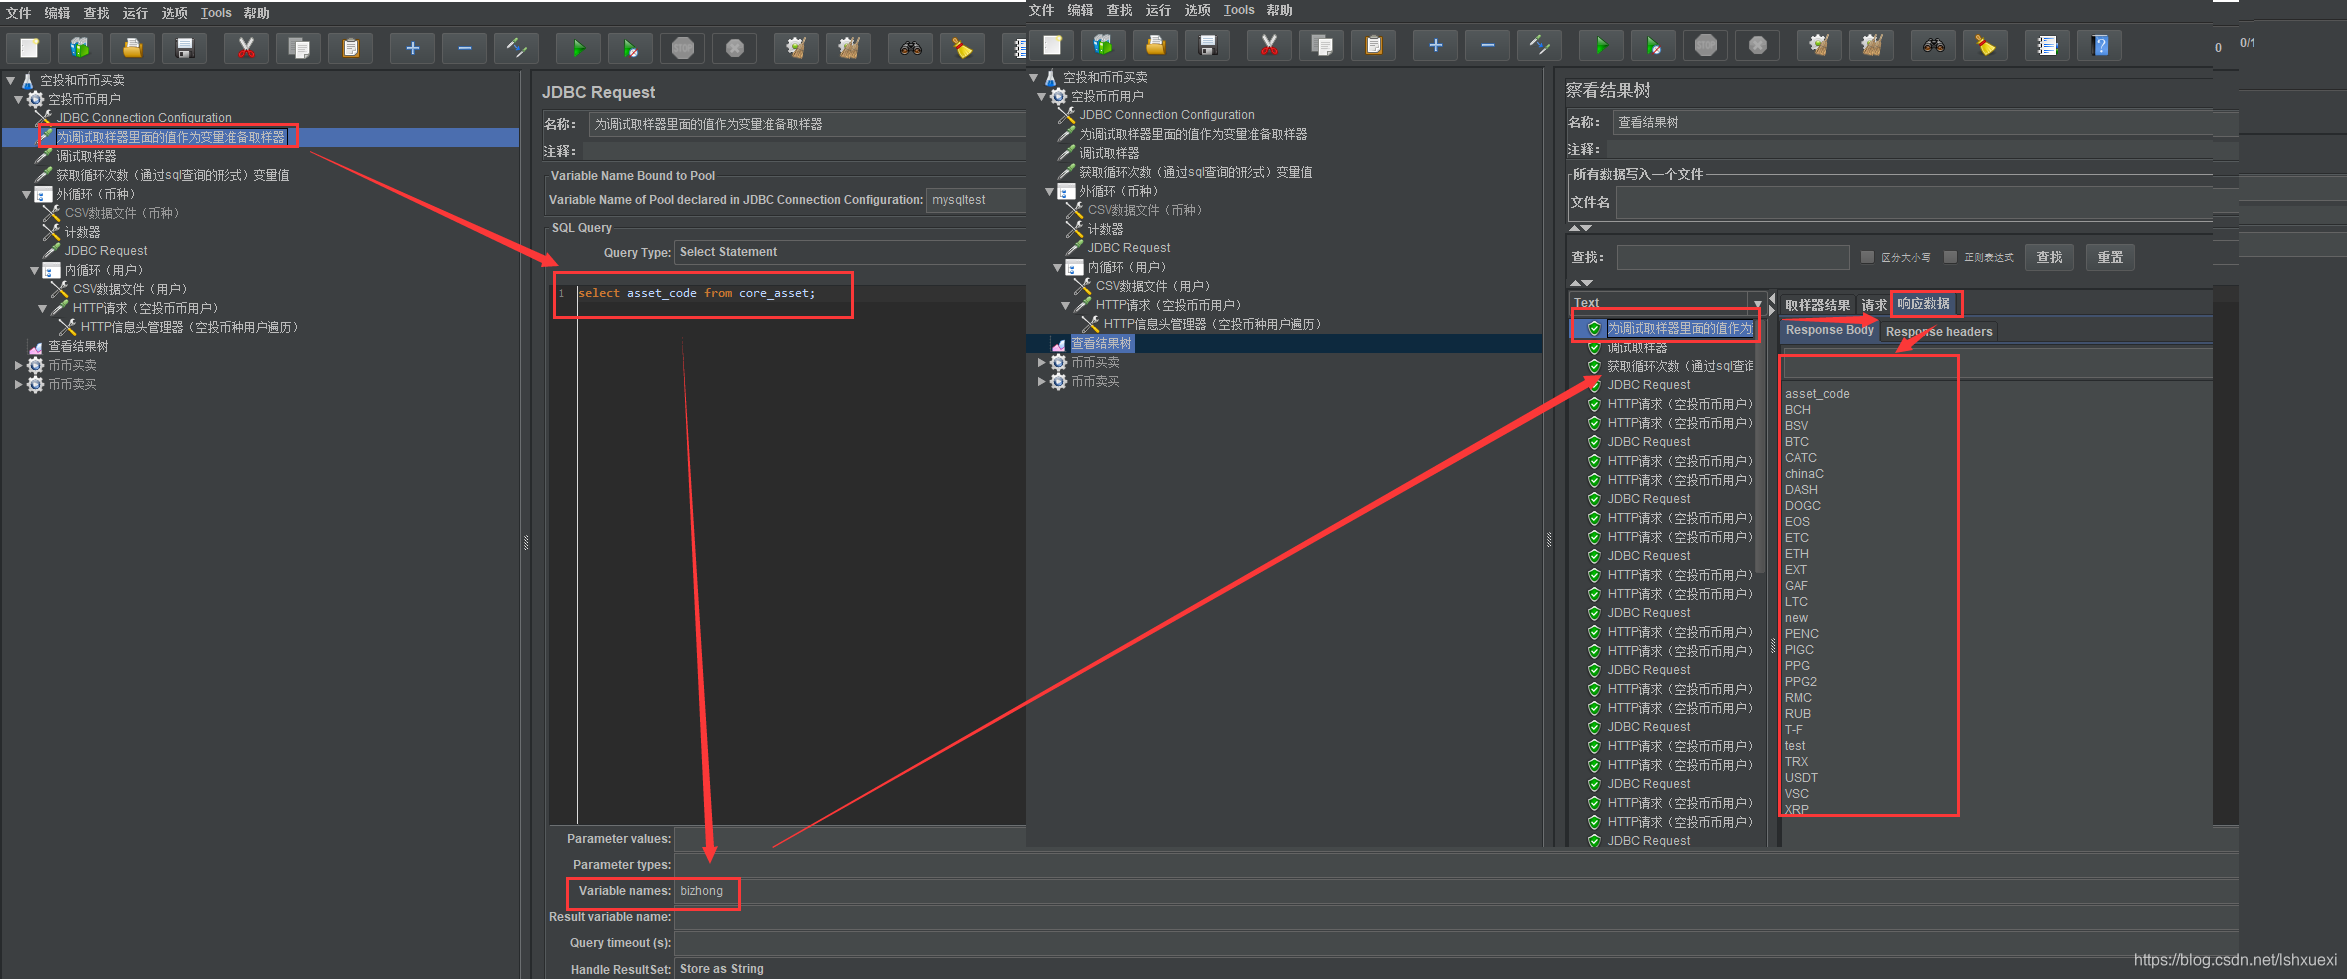
Task: Collapse 空投和币币买卖 root in left tree
Action: pyautogui.click(x=11, y=80)
